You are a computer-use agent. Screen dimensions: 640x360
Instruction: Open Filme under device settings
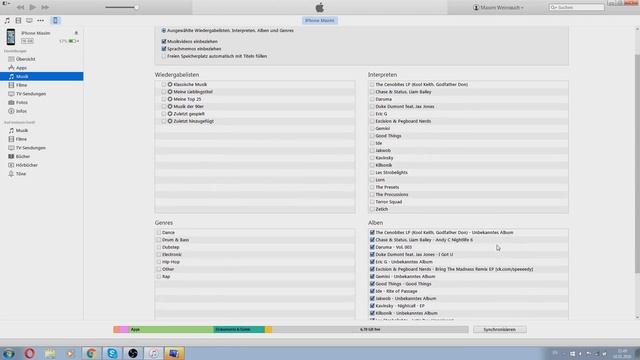pyautogui.click(x=21, y=85)
